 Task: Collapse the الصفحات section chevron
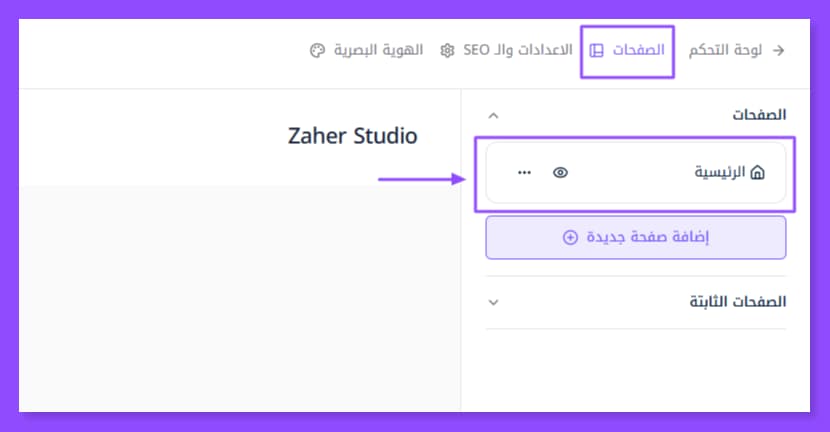coord(492,116)
